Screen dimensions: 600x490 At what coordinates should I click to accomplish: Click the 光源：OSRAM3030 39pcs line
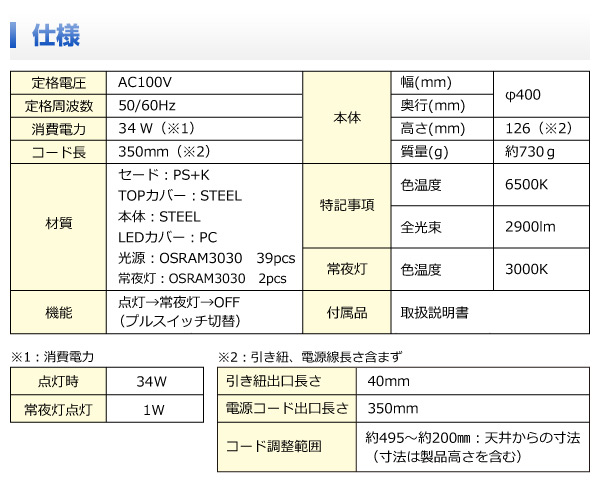[206, 257]
